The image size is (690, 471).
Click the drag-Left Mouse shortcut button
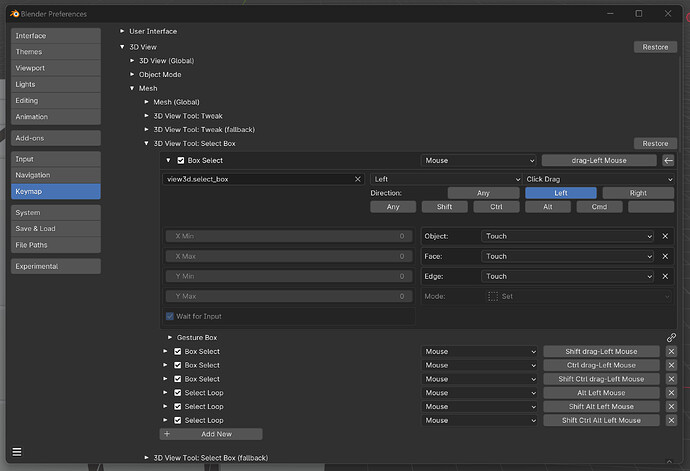599,161
